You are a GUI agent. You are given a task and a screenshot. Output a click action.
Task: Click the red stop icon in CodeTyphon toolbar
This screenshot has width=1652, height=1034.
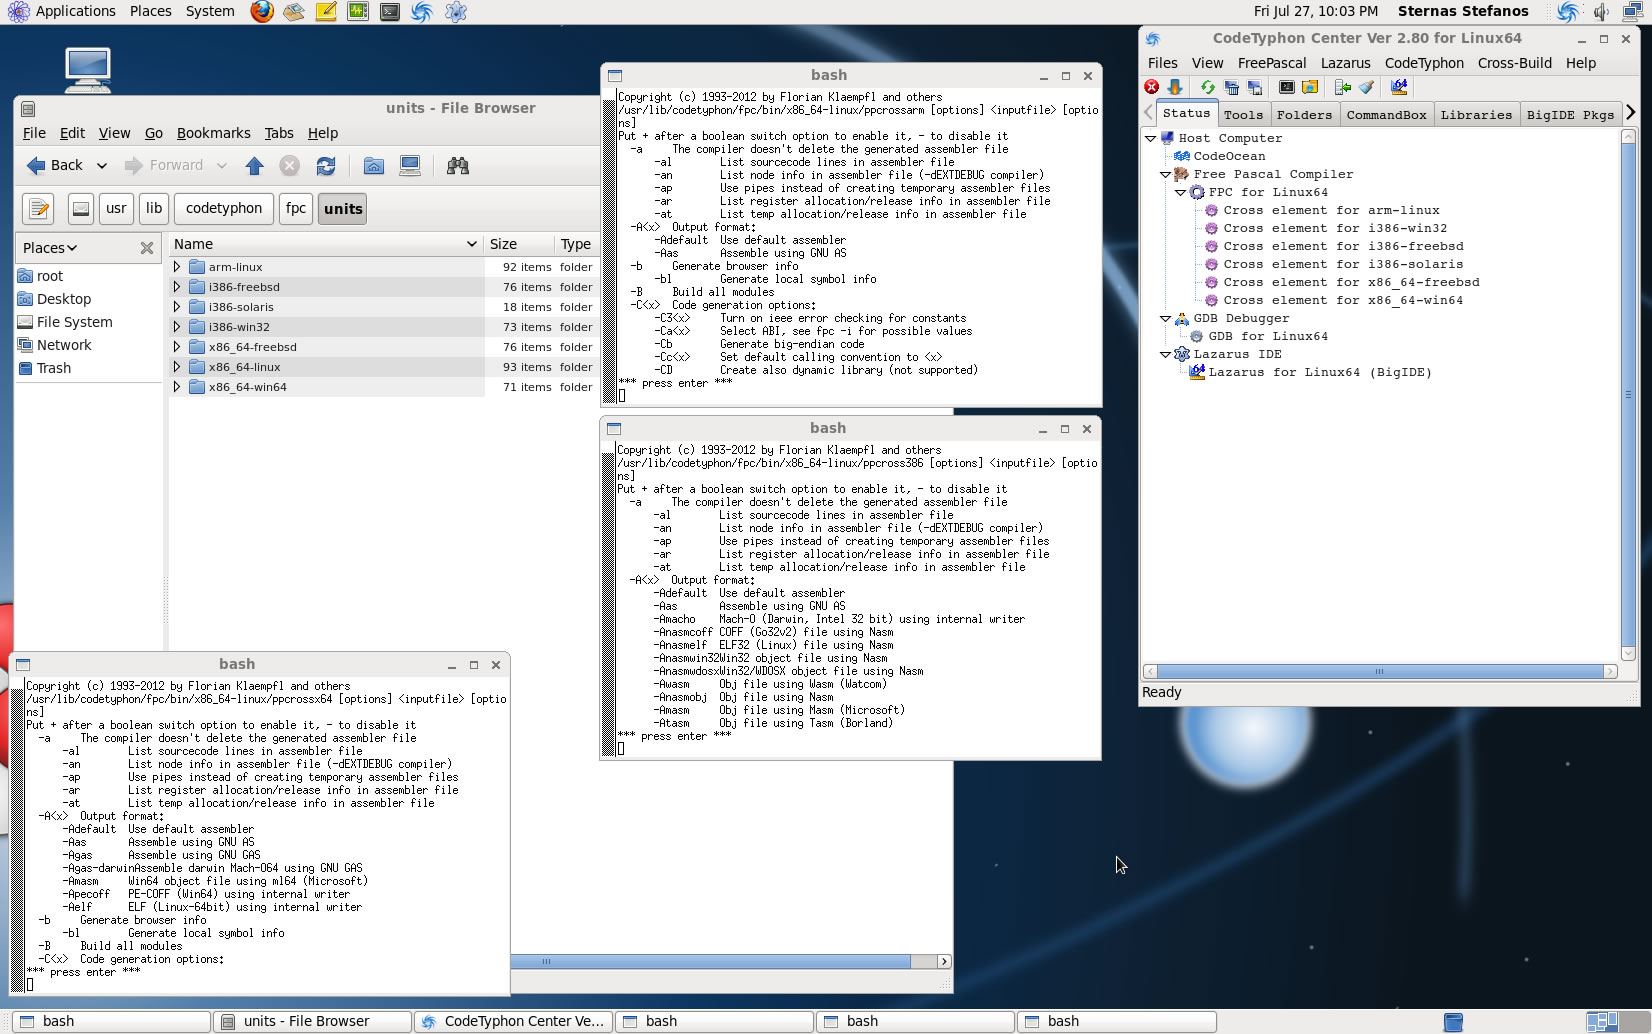(x=1152, y=87)
